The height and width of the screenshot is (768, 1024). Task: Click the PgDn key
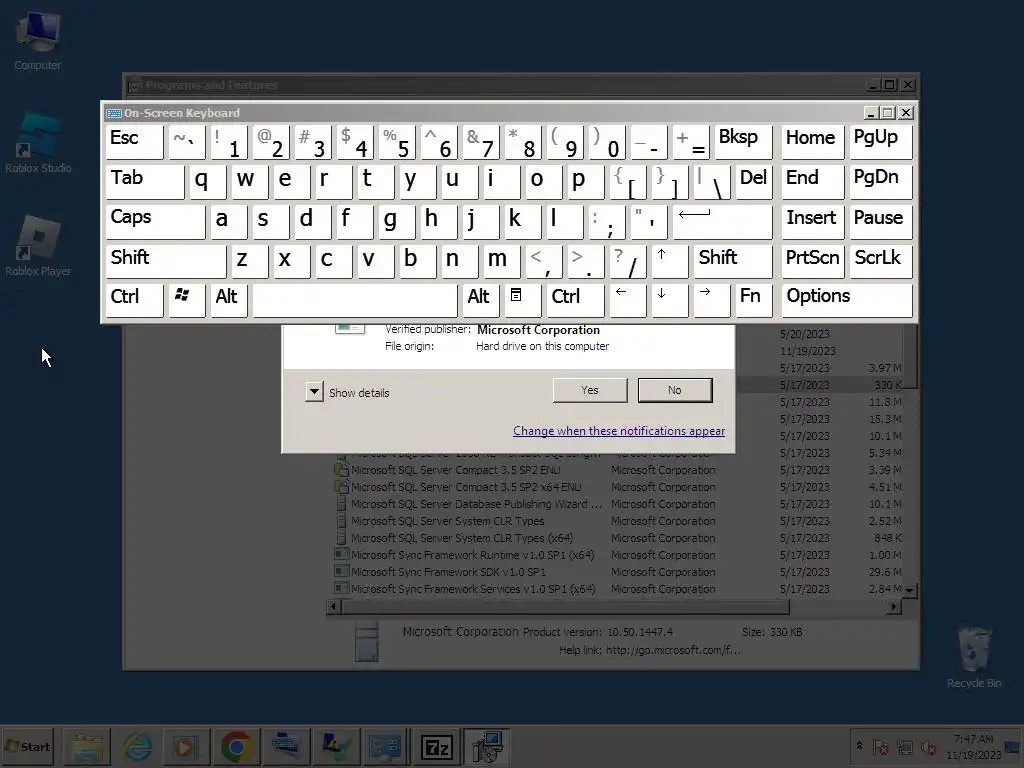[x=880, y=182]
